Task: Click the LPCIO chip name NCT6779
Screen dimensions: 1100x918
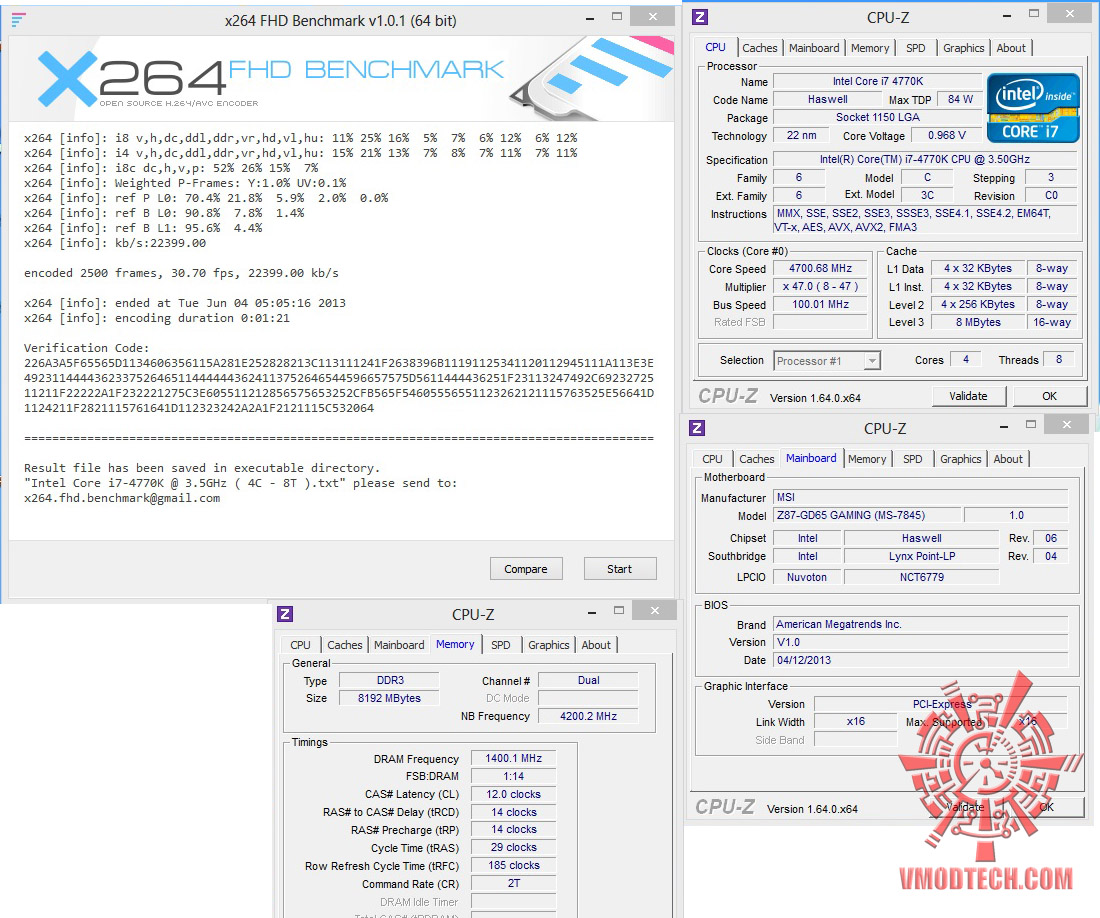Action: [x=921, y=577]
